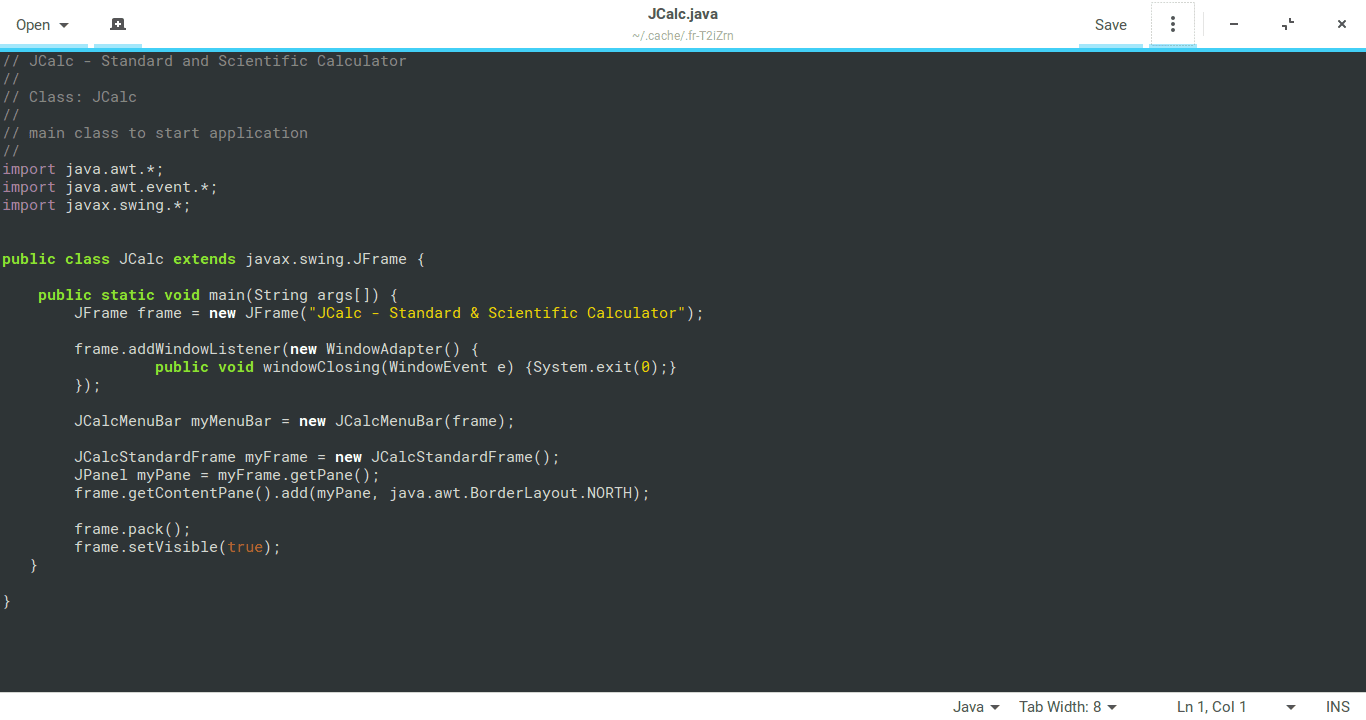This screenshot has width=1366, height=720.
Task: Click the '// Class: JCalc' comment line
Action: [x=70, y=97]
